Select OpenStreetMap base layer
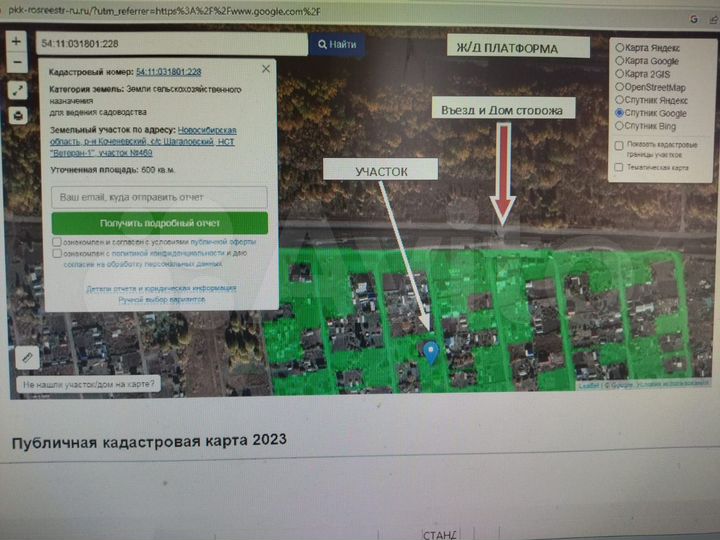Image resolution: width=720 pixels, height=540 pixels. [620, 87]
